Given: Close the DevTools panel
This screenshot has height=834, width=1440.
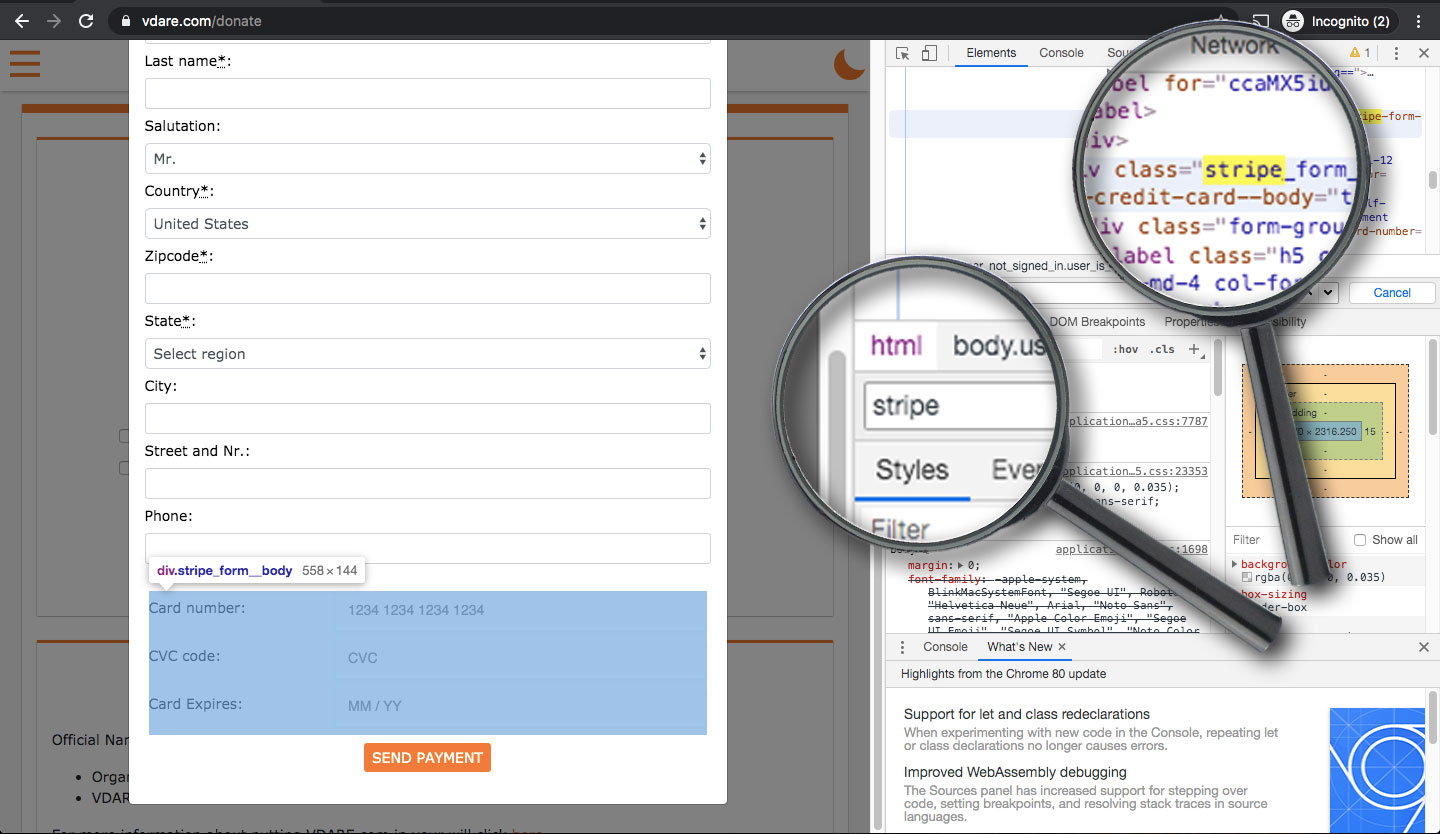Looking at the screenshot, I should tap(1423, 53).
